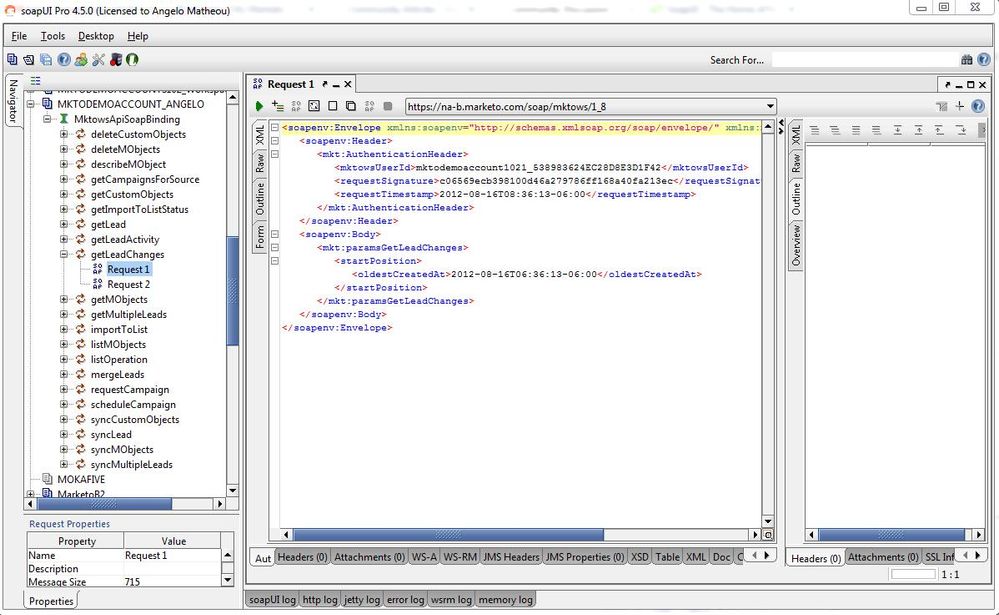Viewport: 999px width, 615px height.
Task: Select Request 2 in navigator tree
Action: coord(128,284)
